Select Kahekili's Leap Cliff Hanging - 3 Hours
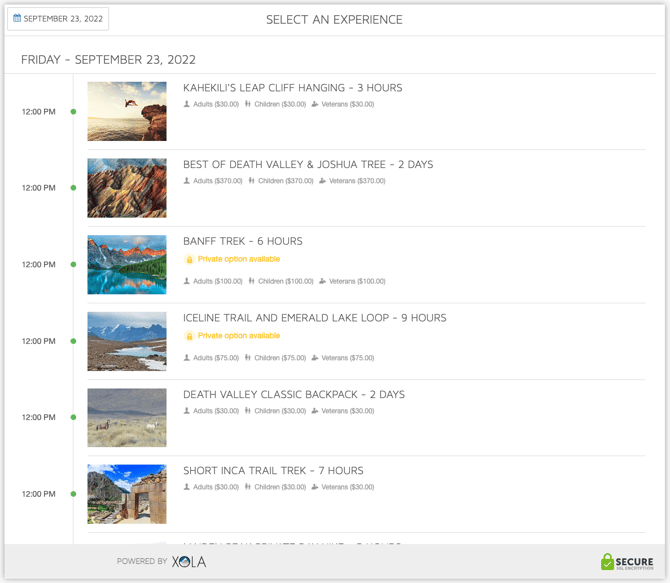670x583 pixels. 293,88
